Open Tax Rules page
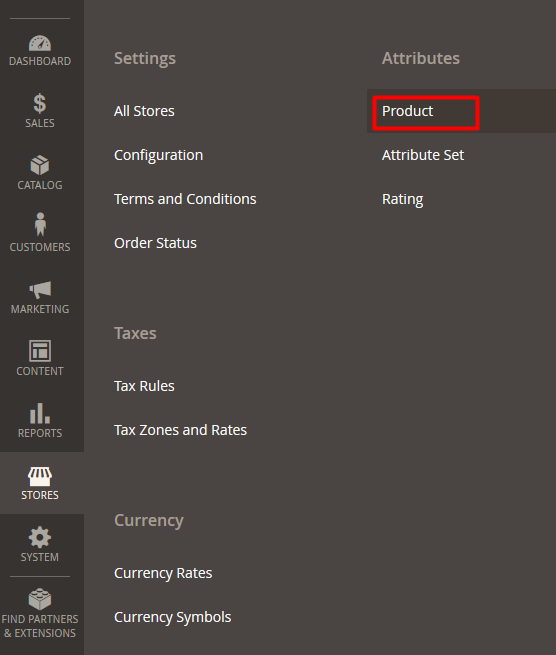This screenshot has height=655, width=556. [x=144, y=386]
